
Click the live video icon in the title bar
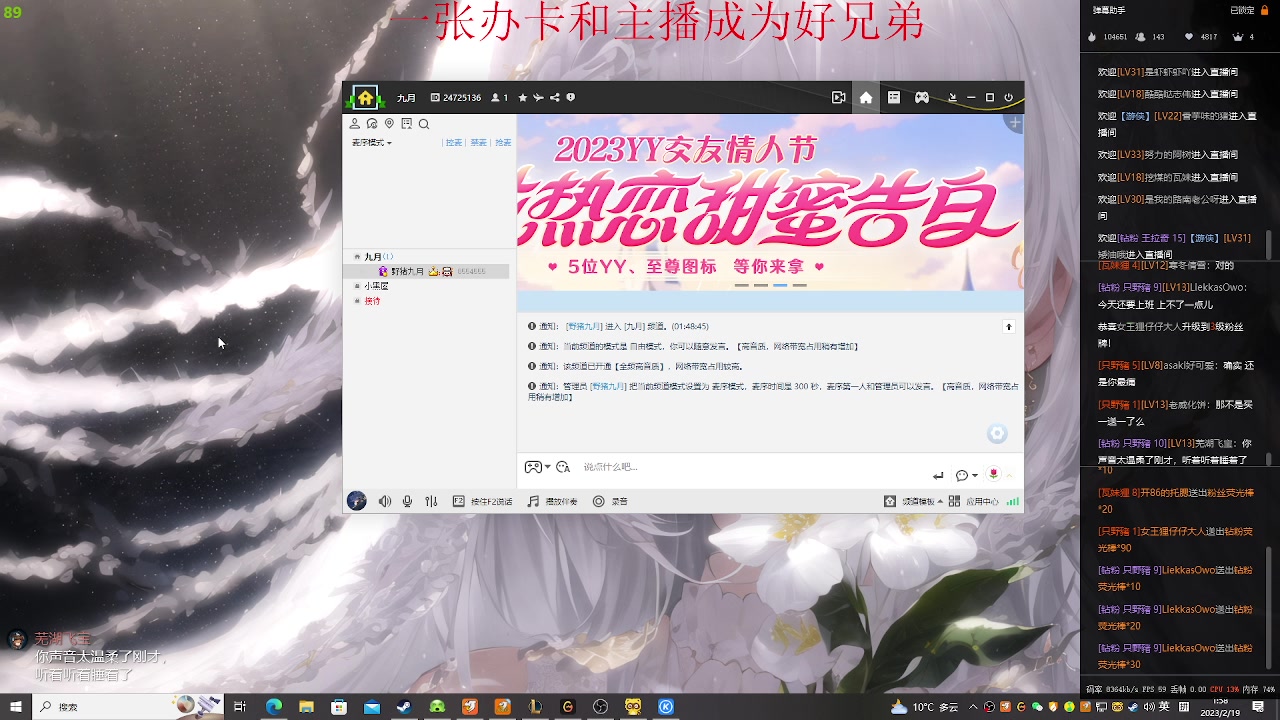pos(838,97)
